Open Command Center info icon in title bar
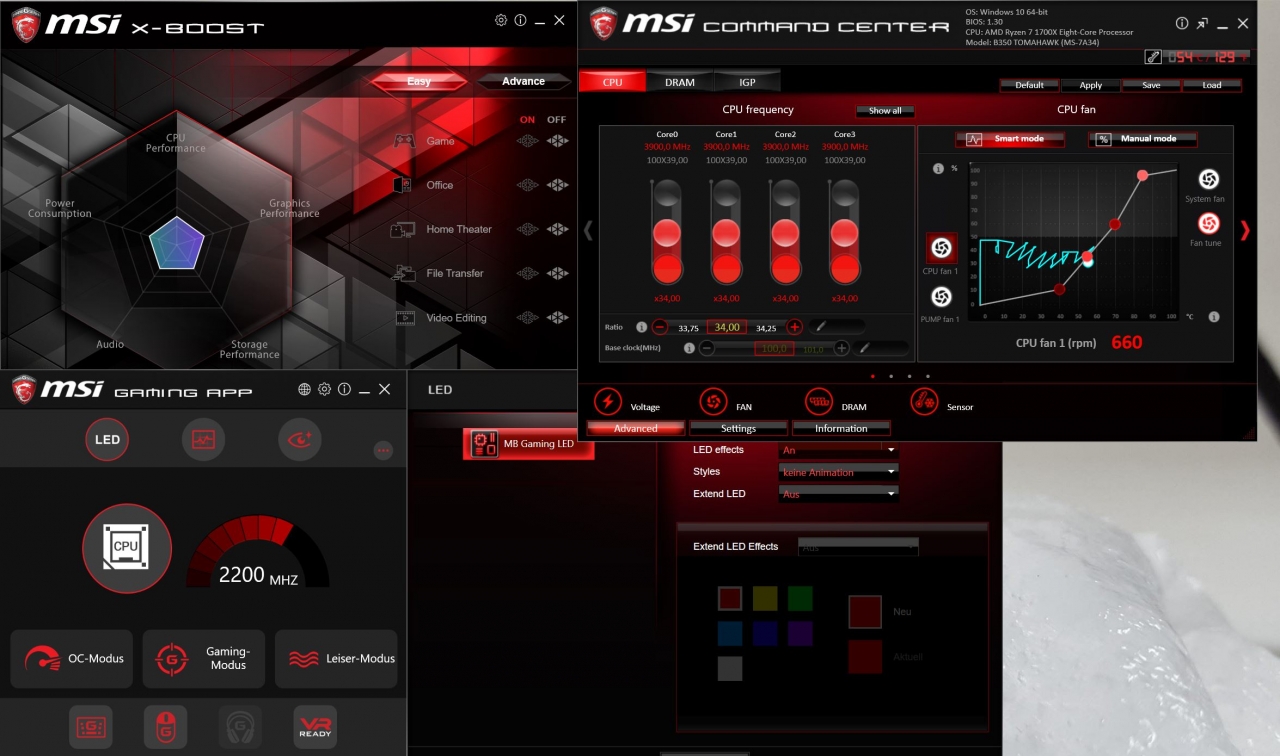 point(1182,24)
